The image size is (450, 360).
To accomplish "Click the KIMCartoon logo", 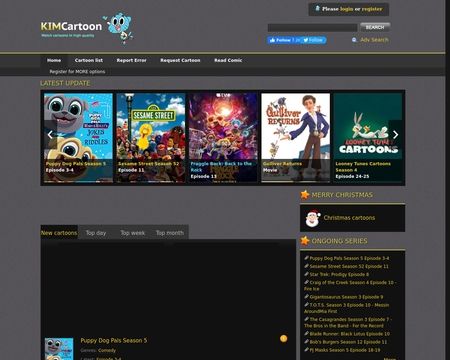I will coord(71,28).
